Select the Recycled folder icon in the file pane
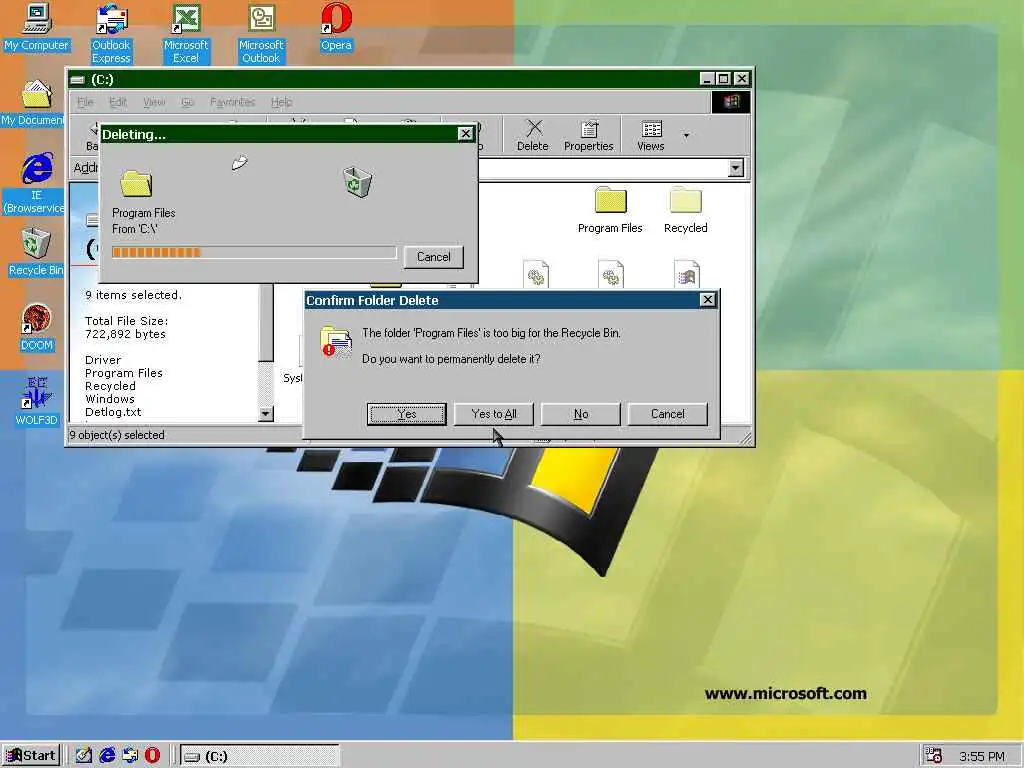This screenshot has width=1024, height=768. (686, 210)
